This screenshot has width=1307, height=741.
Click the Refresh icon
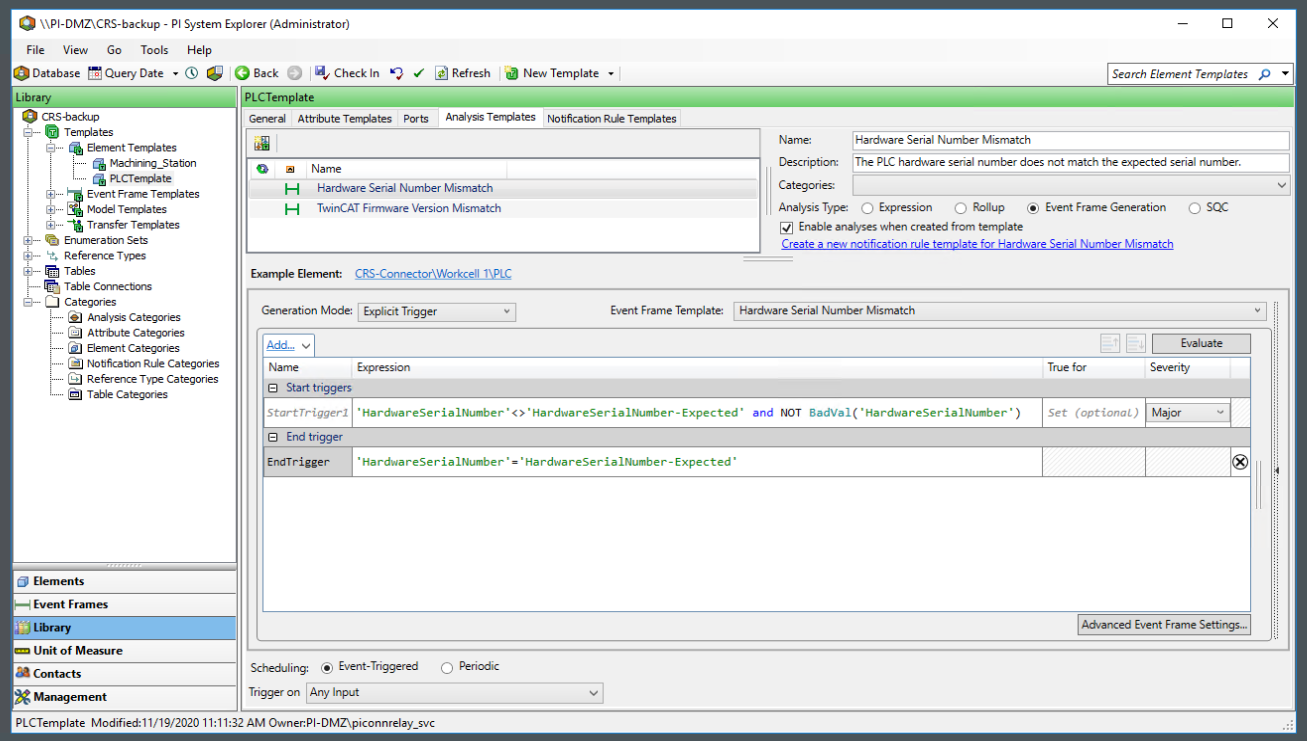click(x=441, y=73)
